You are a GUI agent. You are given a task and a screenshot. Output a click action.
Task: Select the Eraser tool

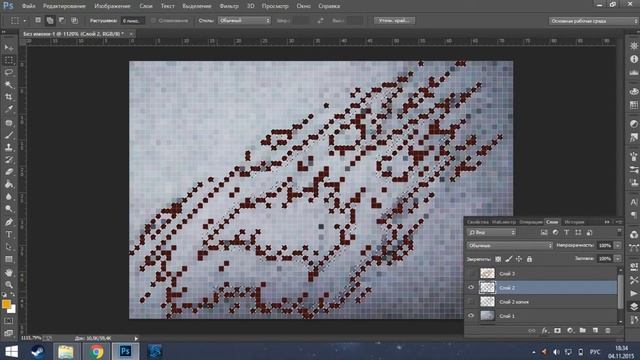(9, 172)
